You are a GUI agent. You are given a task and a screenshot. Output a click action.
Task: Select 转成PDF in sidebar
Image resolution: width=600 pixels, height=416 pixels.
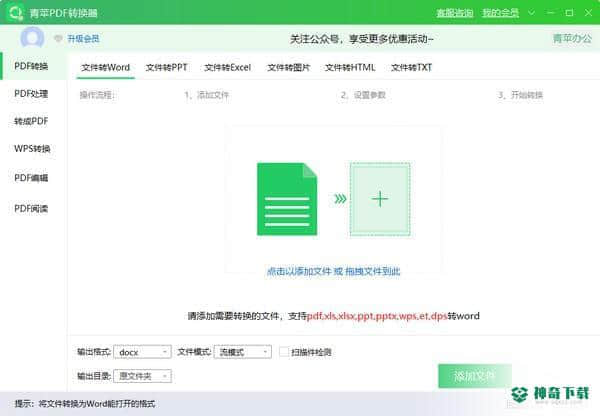[33, 121]
